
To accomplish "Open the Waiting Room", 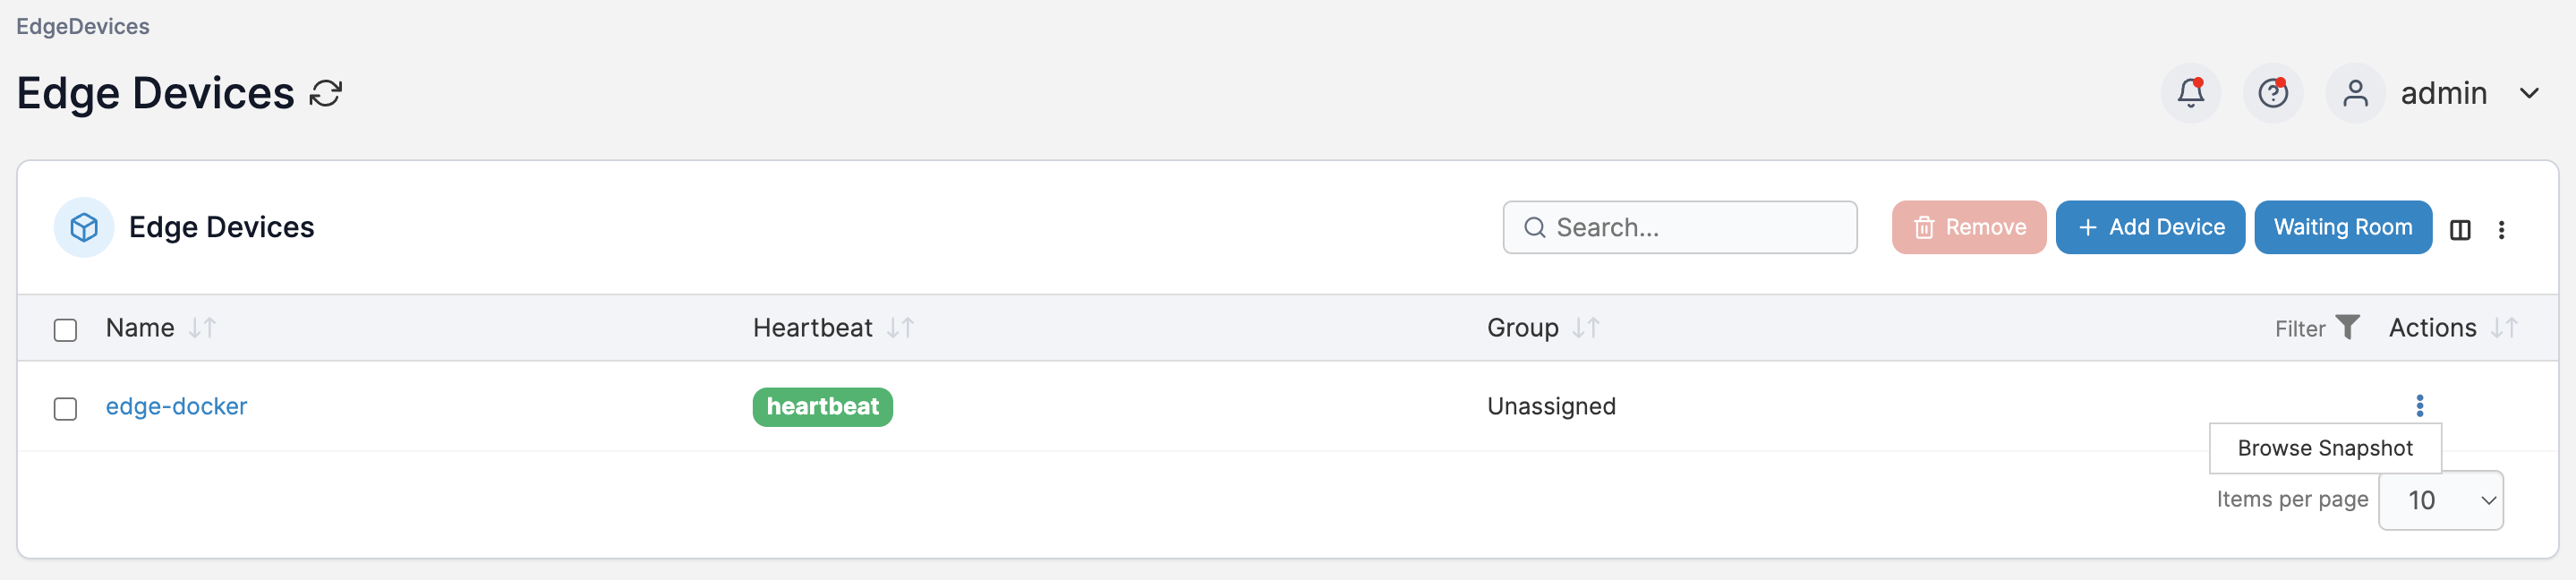I will click(x=2342, y=227).
